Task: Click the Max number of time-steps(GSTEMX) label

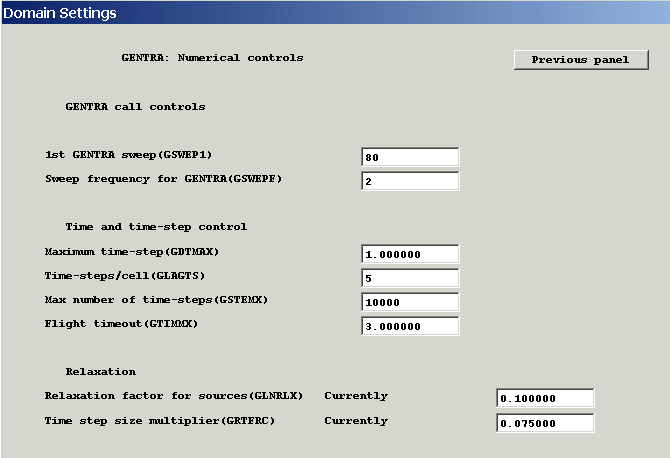Action: click(x=157, y=300)
